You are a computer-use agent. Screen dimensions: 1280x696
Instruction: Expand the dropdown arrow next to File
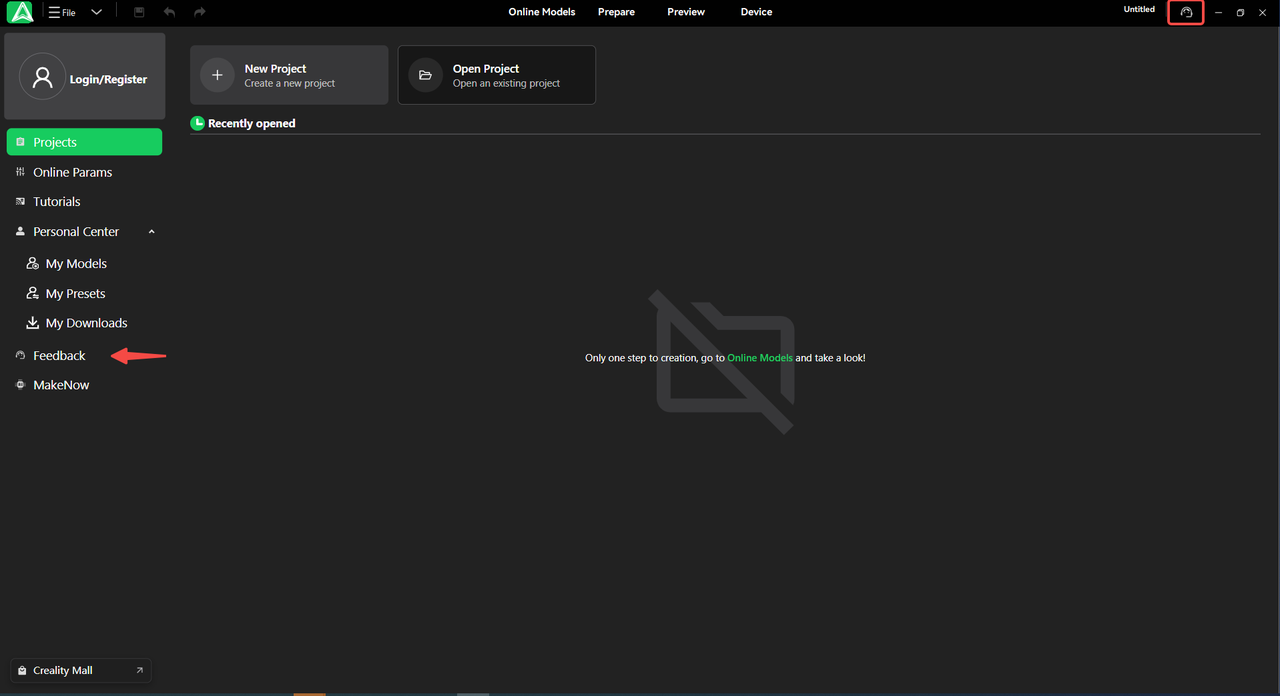(x=96, y=12)
